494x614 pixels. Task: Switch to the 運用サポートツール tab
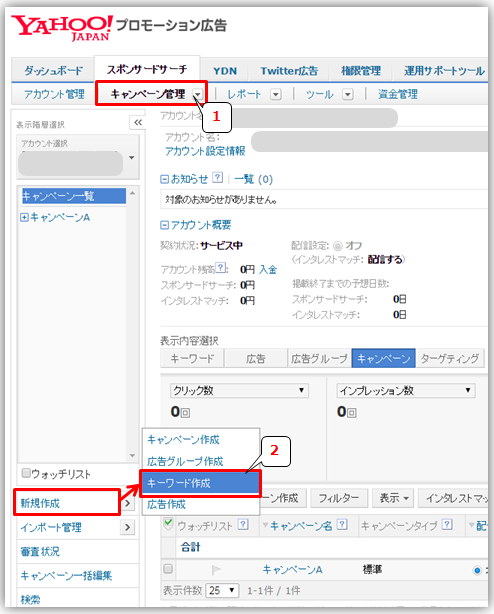coord(444,70)
